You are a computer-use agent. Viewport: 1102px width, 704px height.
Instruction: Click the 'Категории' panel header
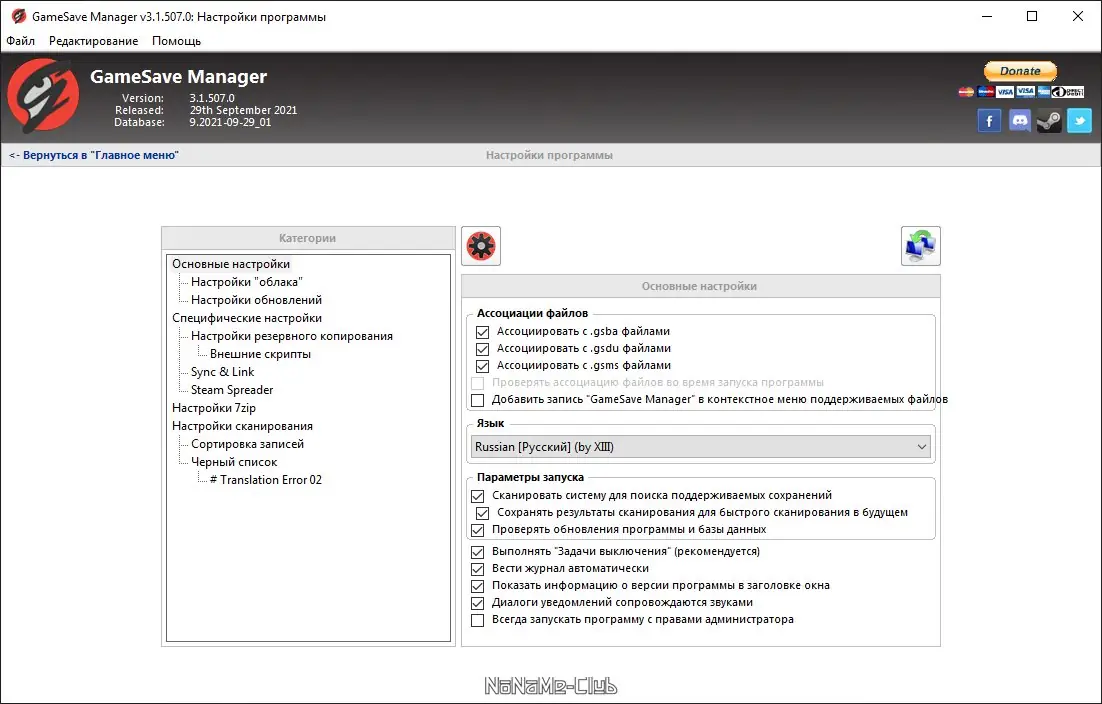(308, 238)
